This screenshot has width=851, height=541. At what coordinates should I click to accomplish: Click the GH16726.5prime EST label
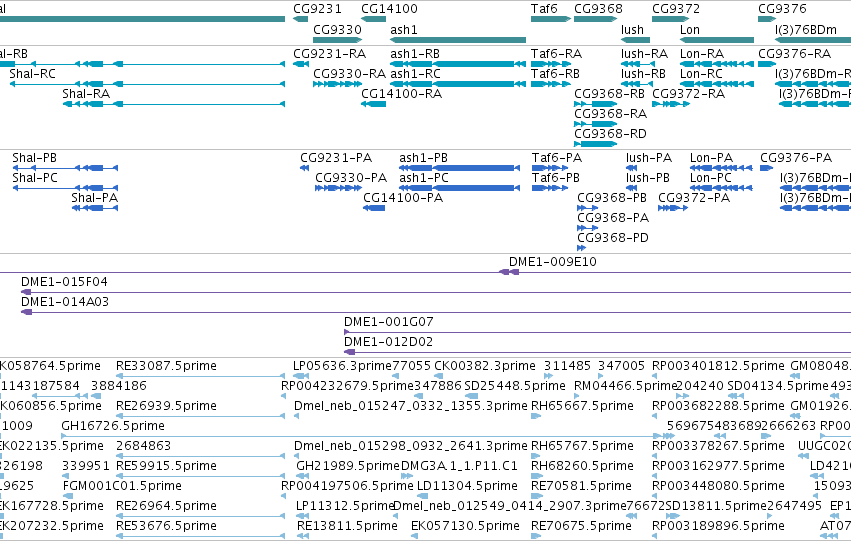click(x=113, y=425)
